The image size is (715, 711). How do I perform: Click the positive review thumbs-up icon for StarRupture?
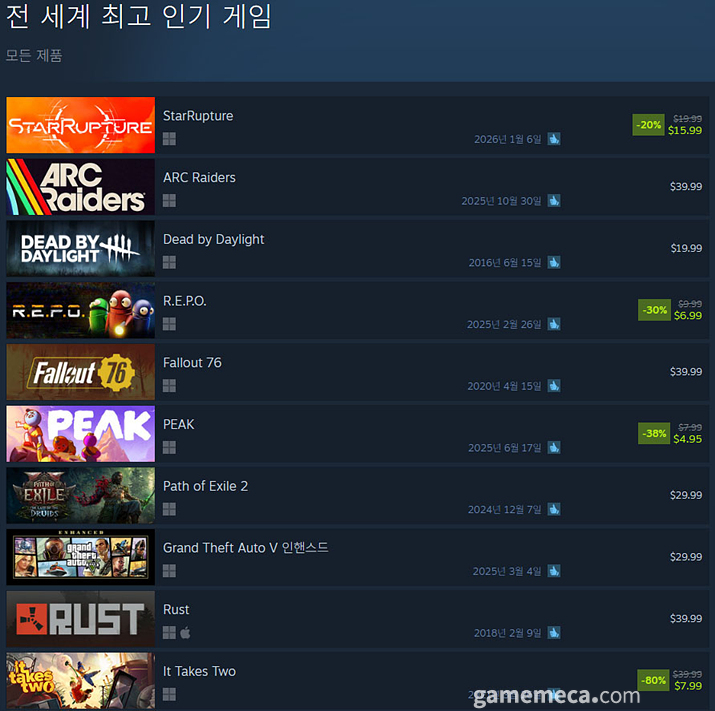(554, 139)
